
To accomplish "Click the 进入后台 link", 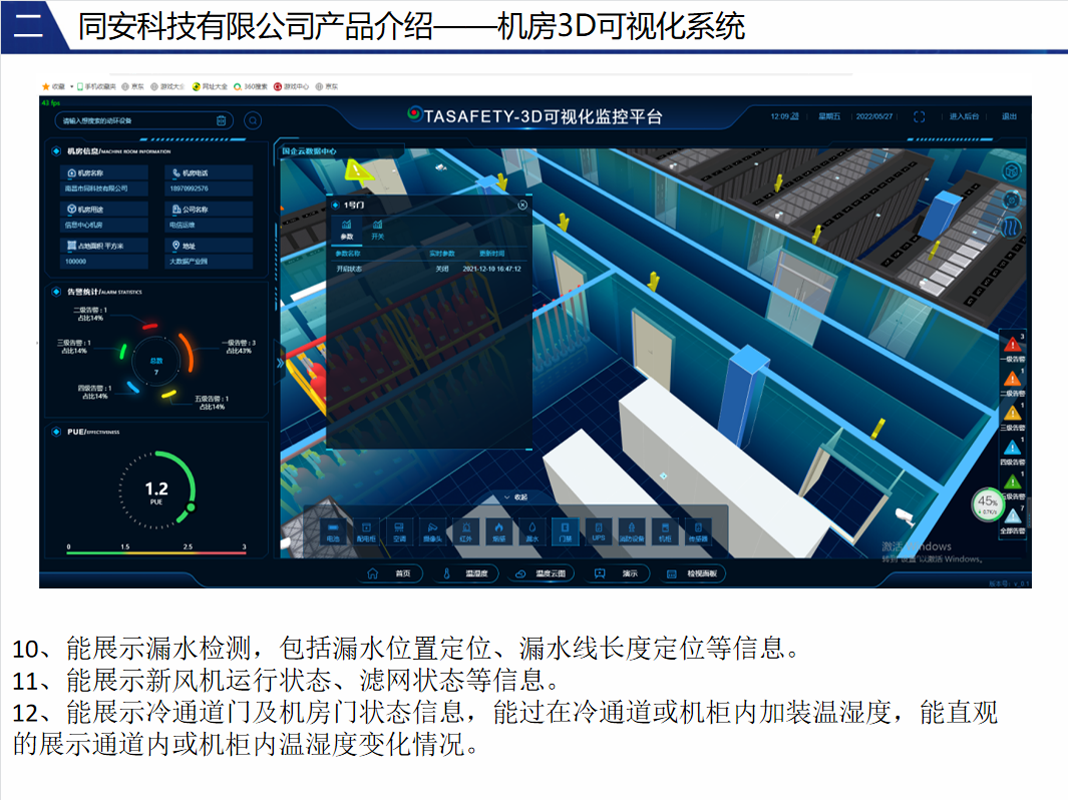I will (x=964, y=117).
